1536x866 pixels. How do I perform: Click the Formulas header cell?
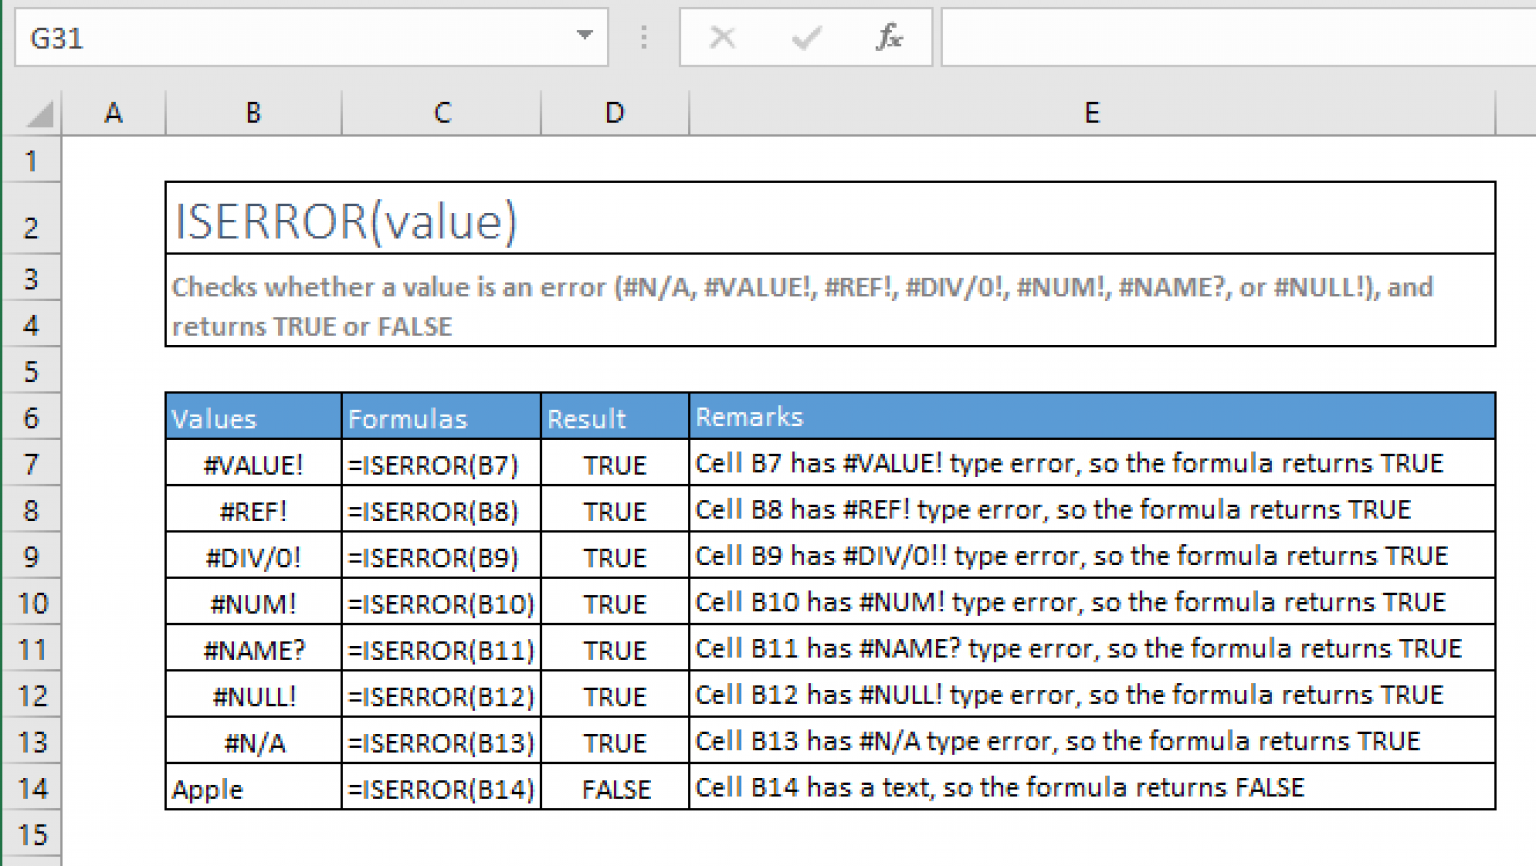pos(441,417)
